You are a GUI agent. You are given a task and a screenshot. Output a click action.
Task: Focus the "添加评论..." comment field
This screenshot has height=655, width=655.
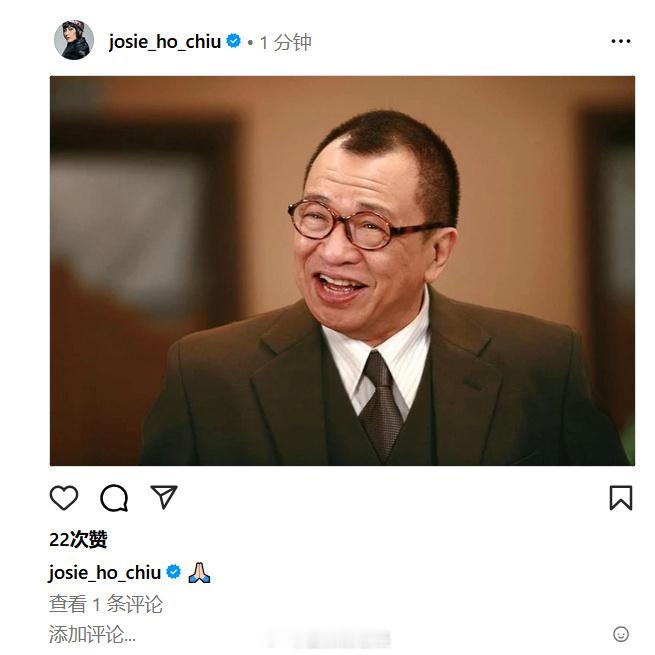(326, 634)
